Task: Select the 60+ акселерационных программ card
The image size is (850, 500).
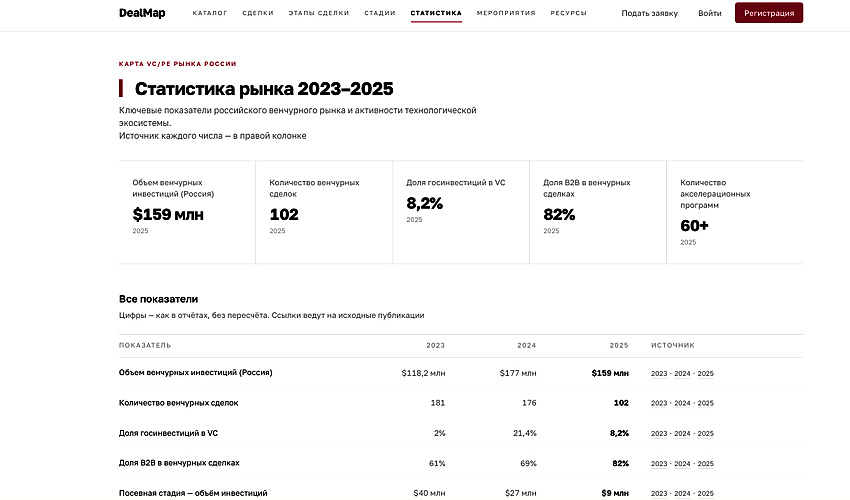Action: click(x=735, y=212)
